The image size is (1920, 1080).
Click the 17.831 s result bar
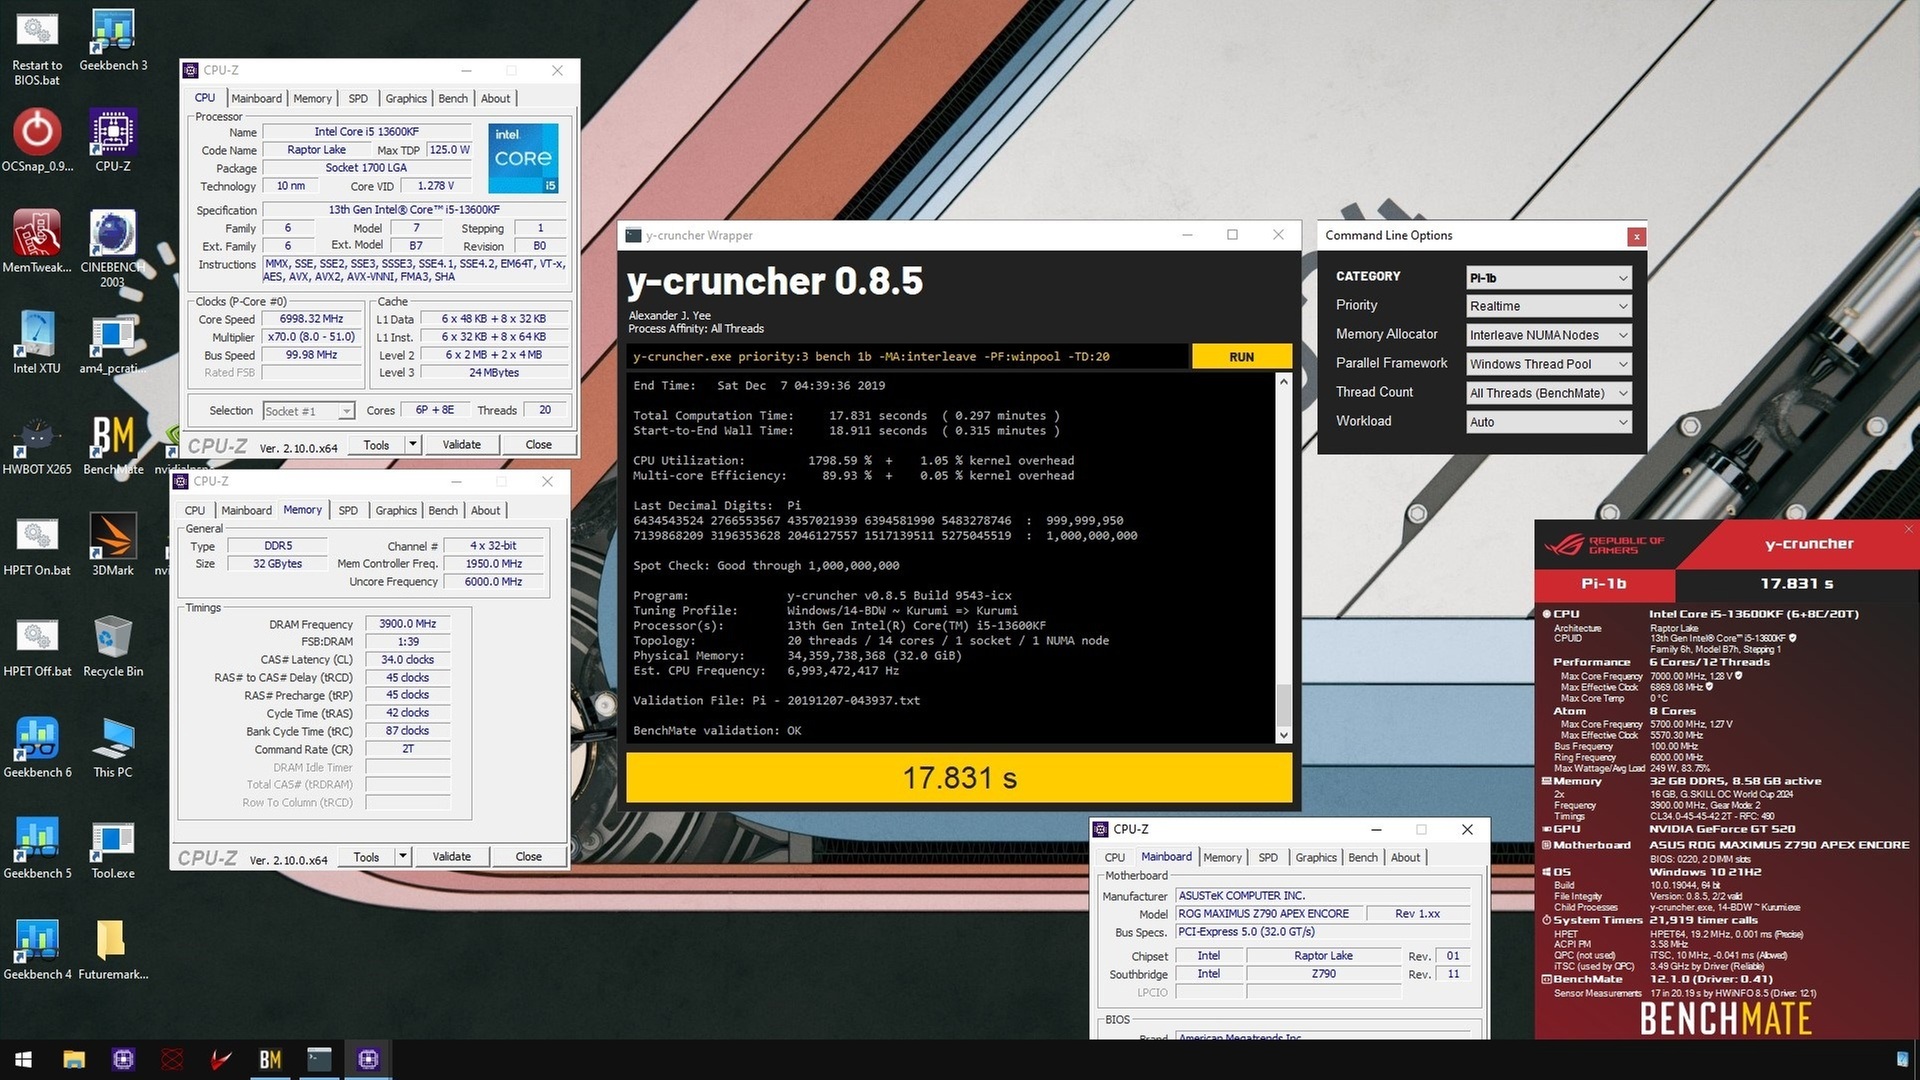[x=959, y=778]
